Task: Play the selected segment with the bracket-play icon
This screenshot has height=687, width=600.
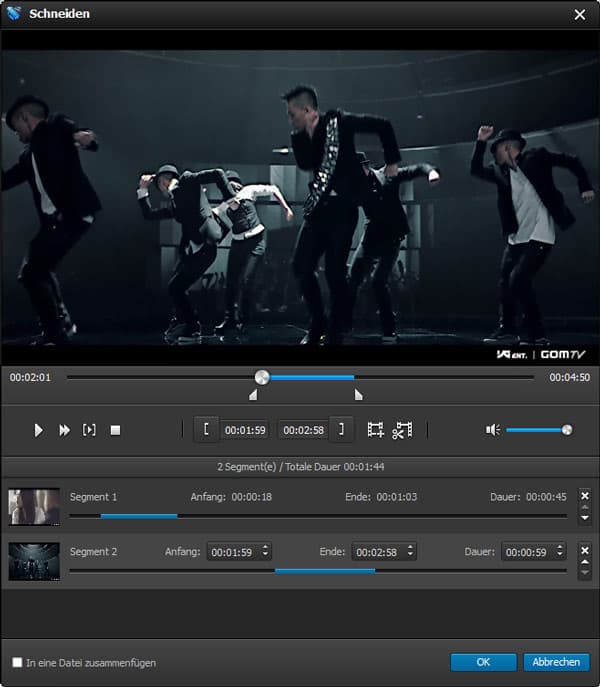Action: (x=89, y=430)
